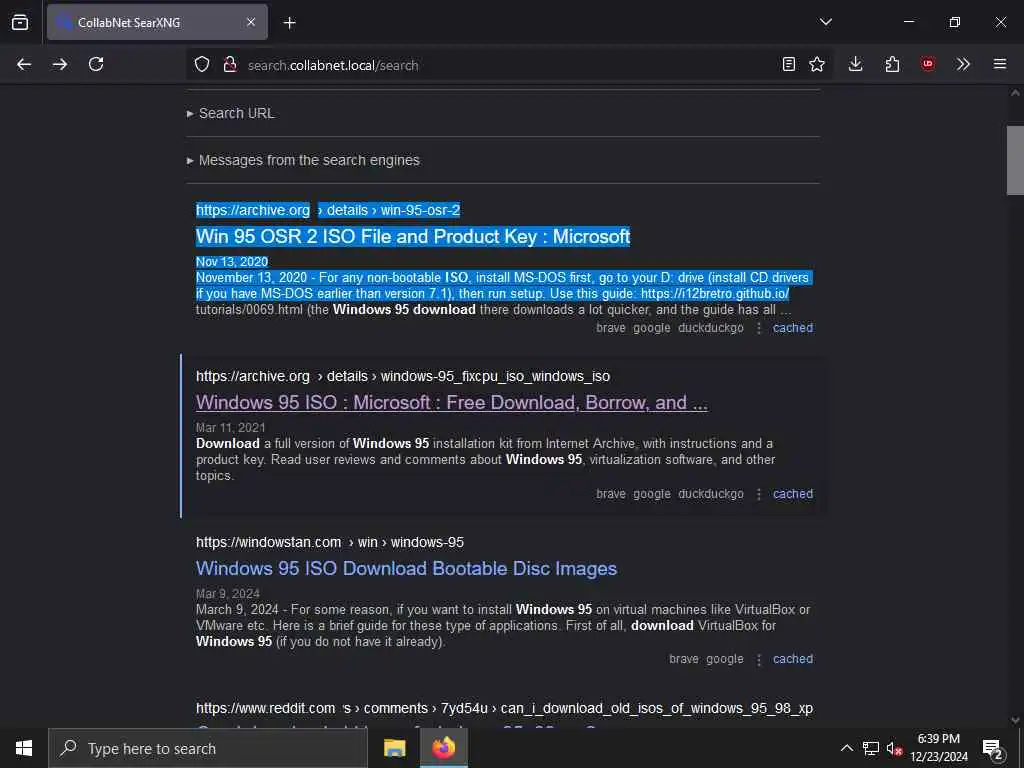The width and height of the screenshot is (1024, 768).
Task: Open network status tray icon
Action: [871, 748]
